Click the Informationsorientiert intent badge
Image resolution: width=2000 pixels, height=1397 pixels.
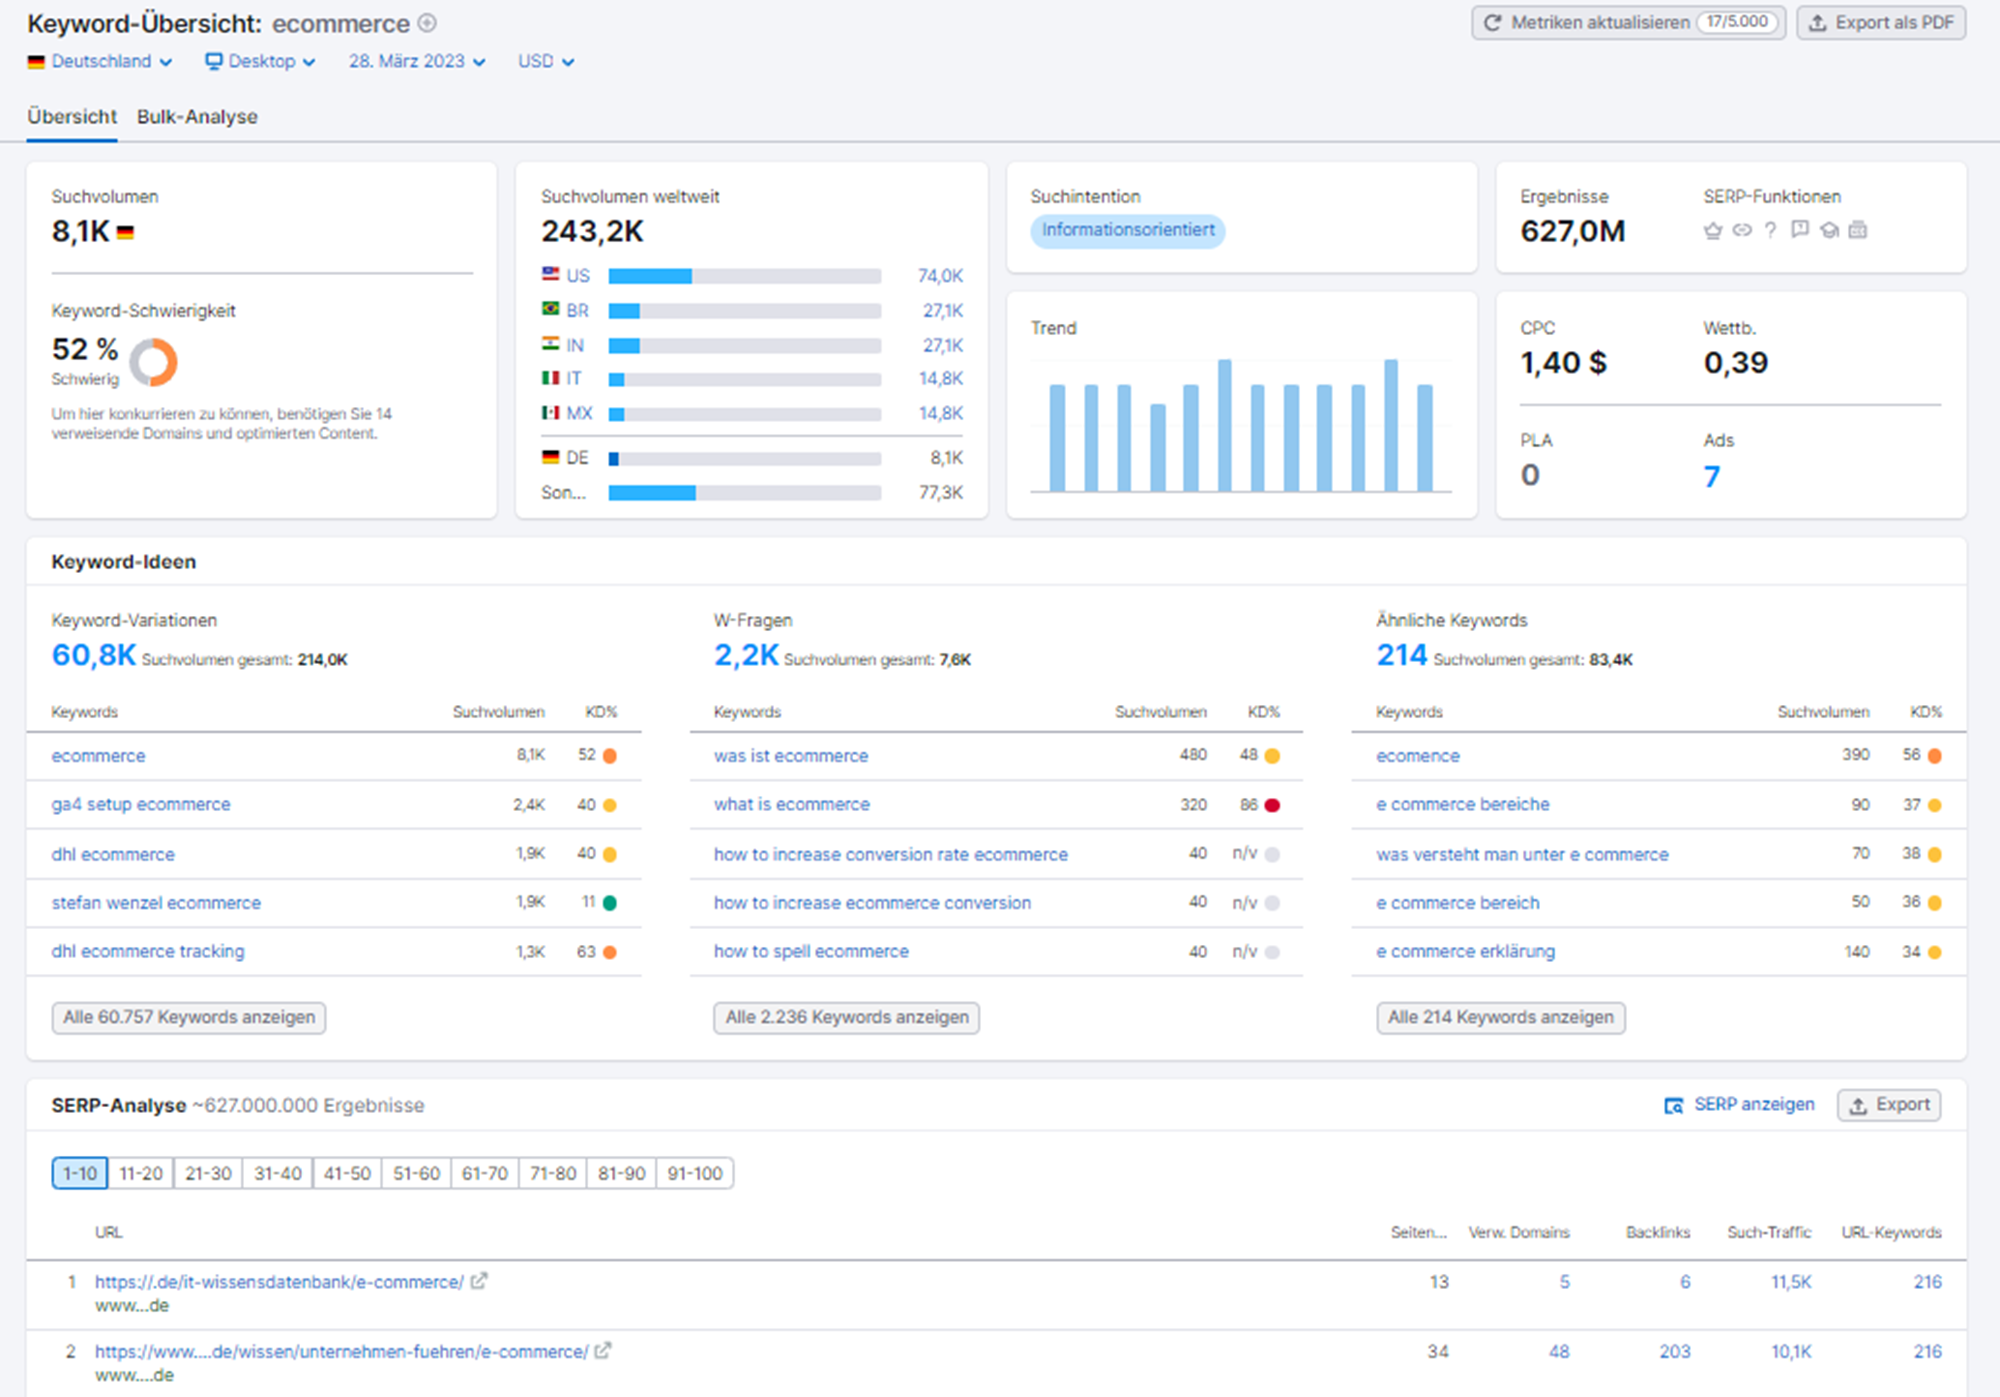[1128, 230]
